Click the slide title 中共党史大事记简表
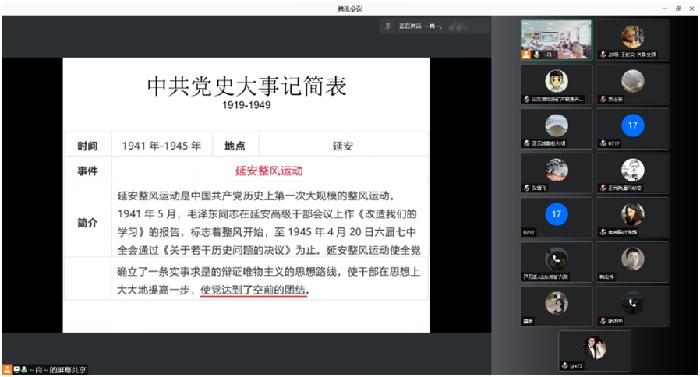This screenshot has height=377, width=700. point(246,86)
